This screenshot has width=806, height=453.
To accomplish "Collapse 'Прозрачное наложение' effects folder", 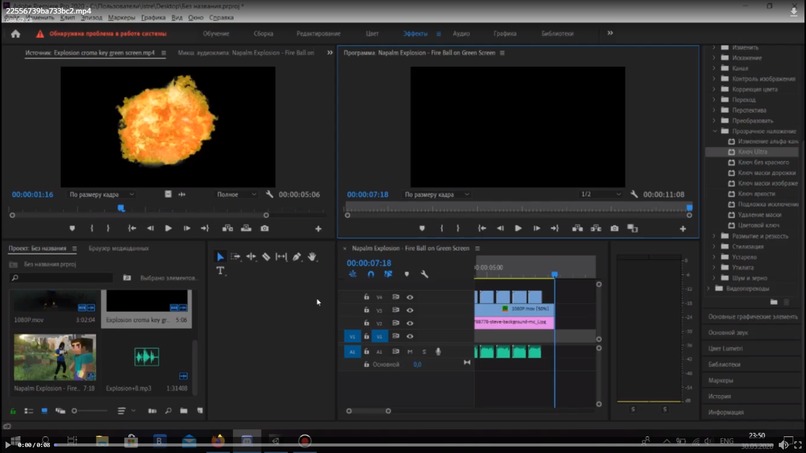I will [x=715, y=131].
